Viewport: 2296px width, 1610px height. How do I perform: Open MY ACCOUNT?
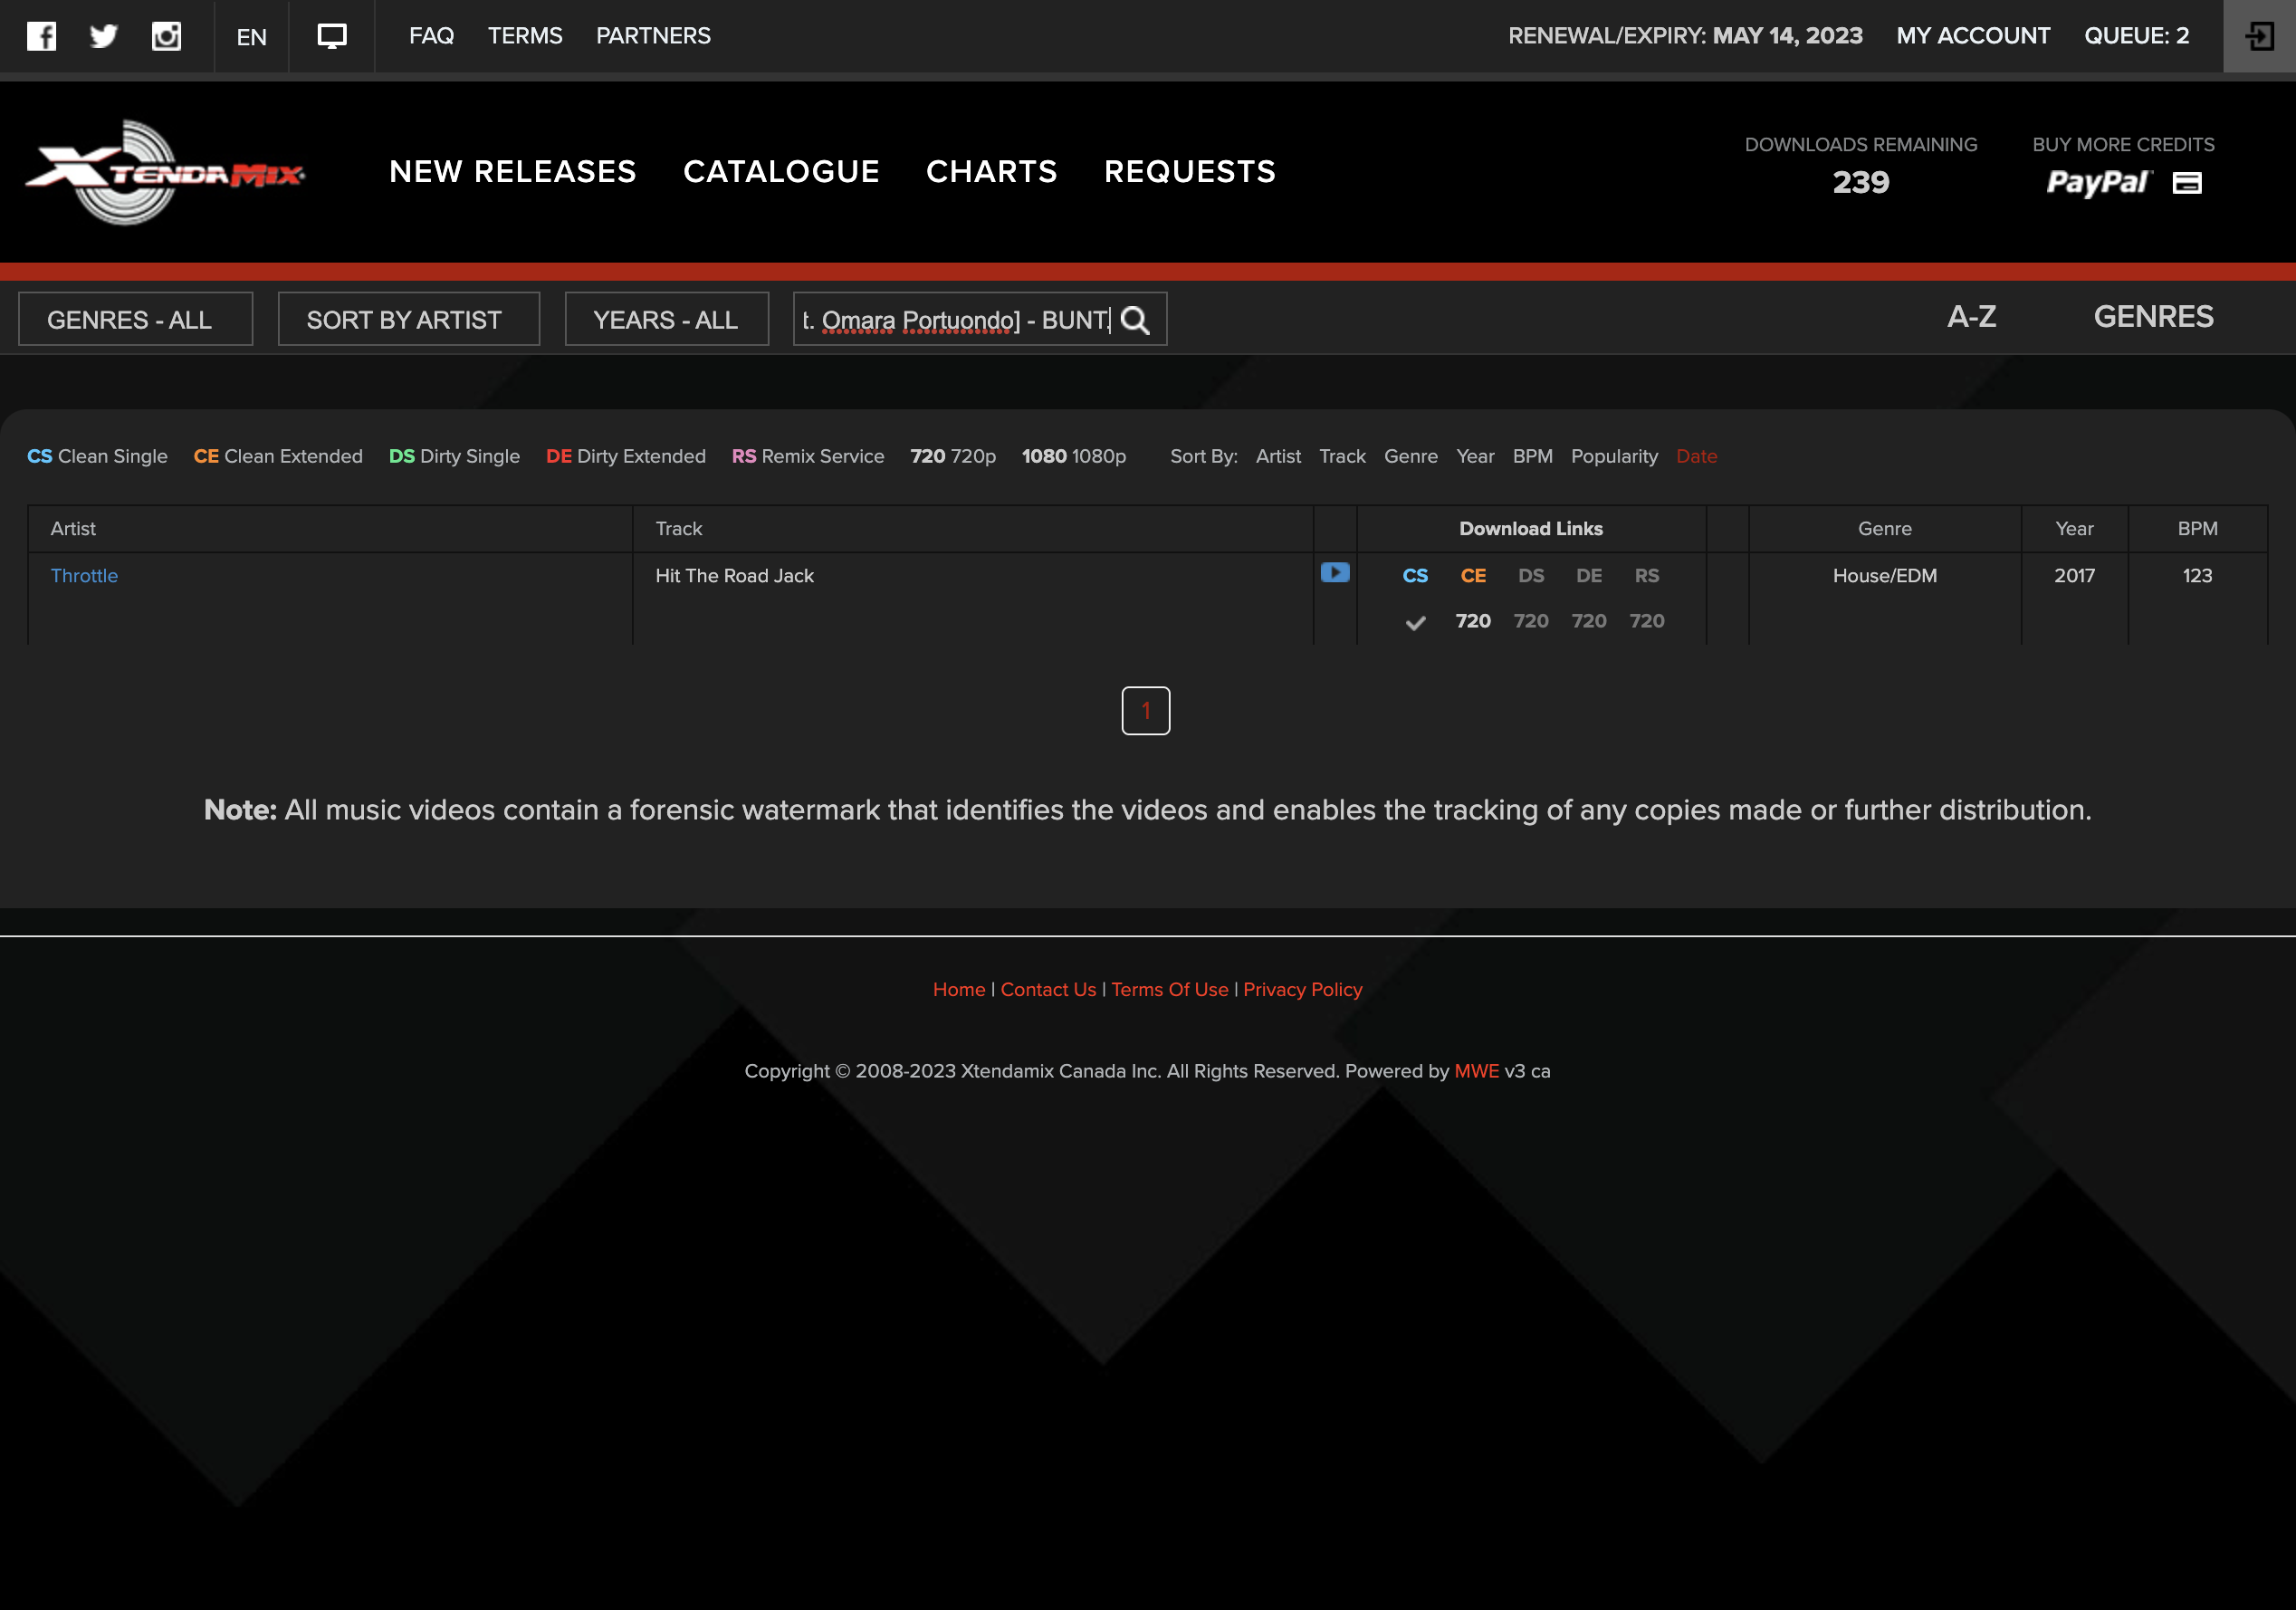[x=1973, y=36]
